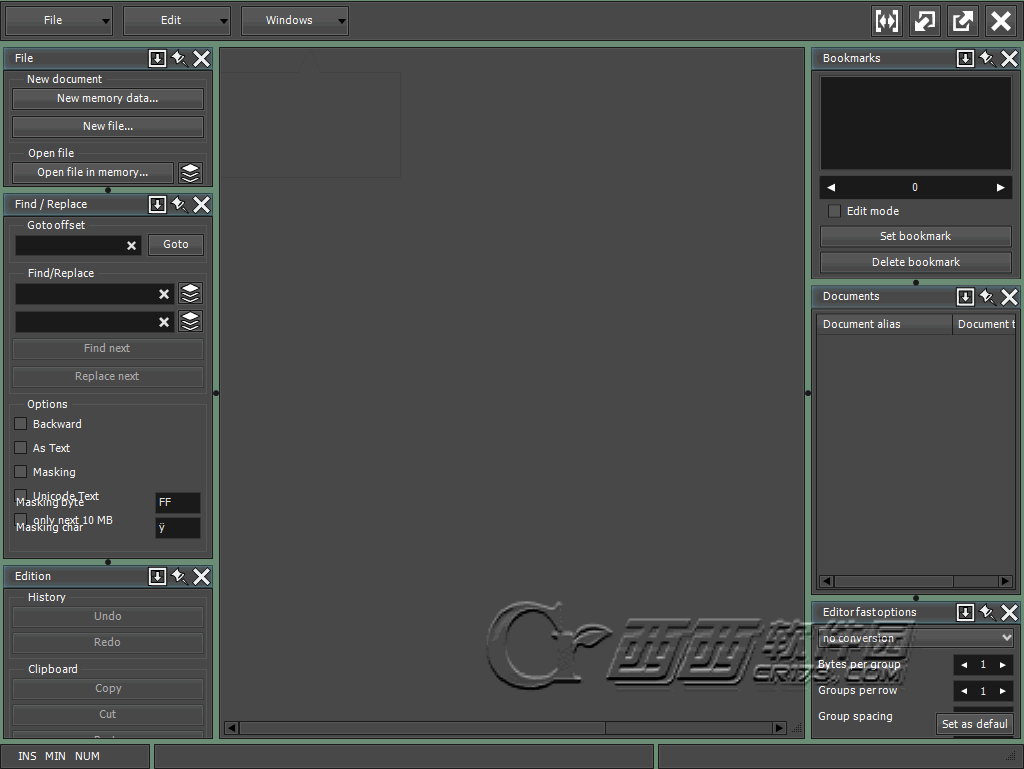Click the pop-out arrow icon at top right
The width and height of the screenshot is (1024, 769).
click(x=962, y=21)
